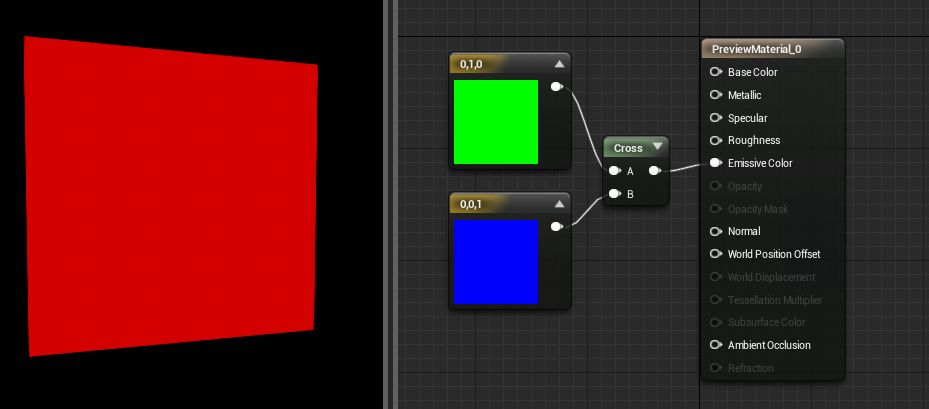
Task: Click the Cross node A input pin
Action: (x=615, y=171)
